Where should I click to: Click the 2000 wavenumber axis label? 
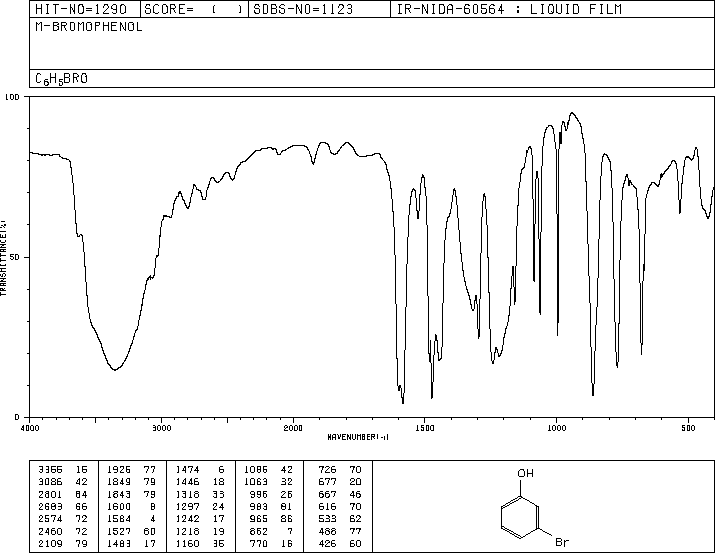click(293, 428)
